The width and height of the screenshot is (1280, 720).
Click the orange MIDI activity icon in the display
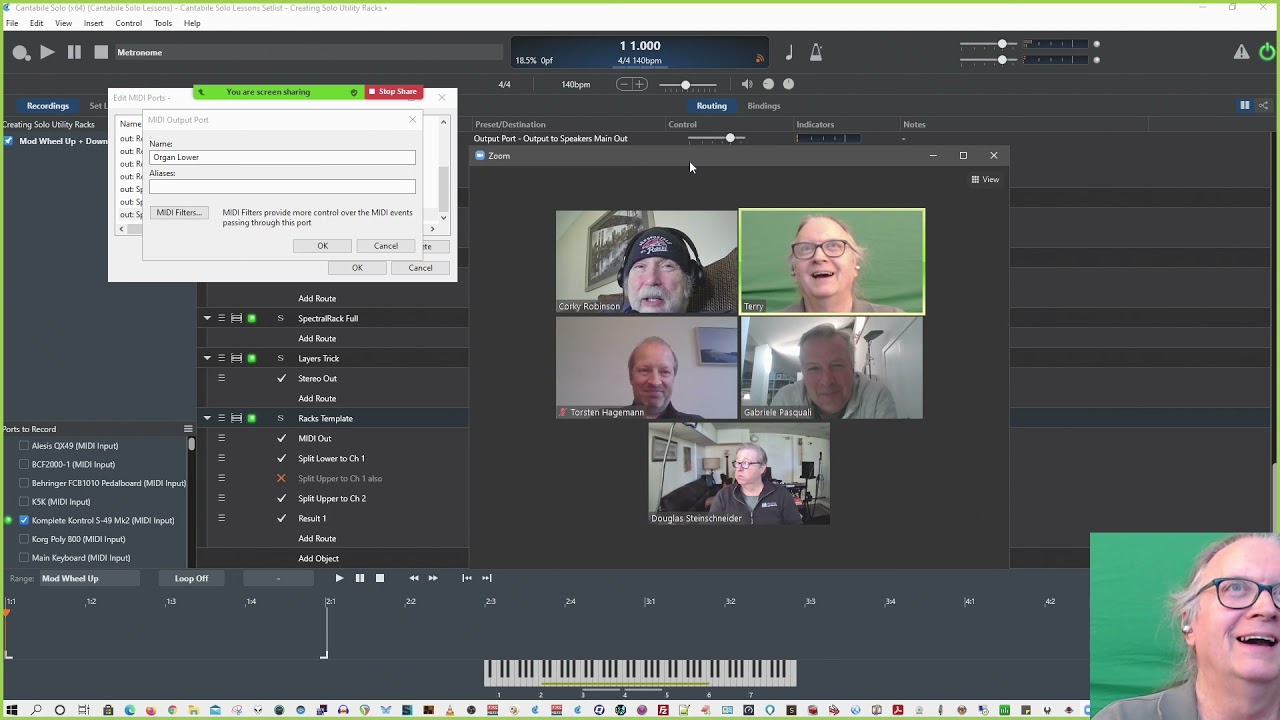(759, 59)
